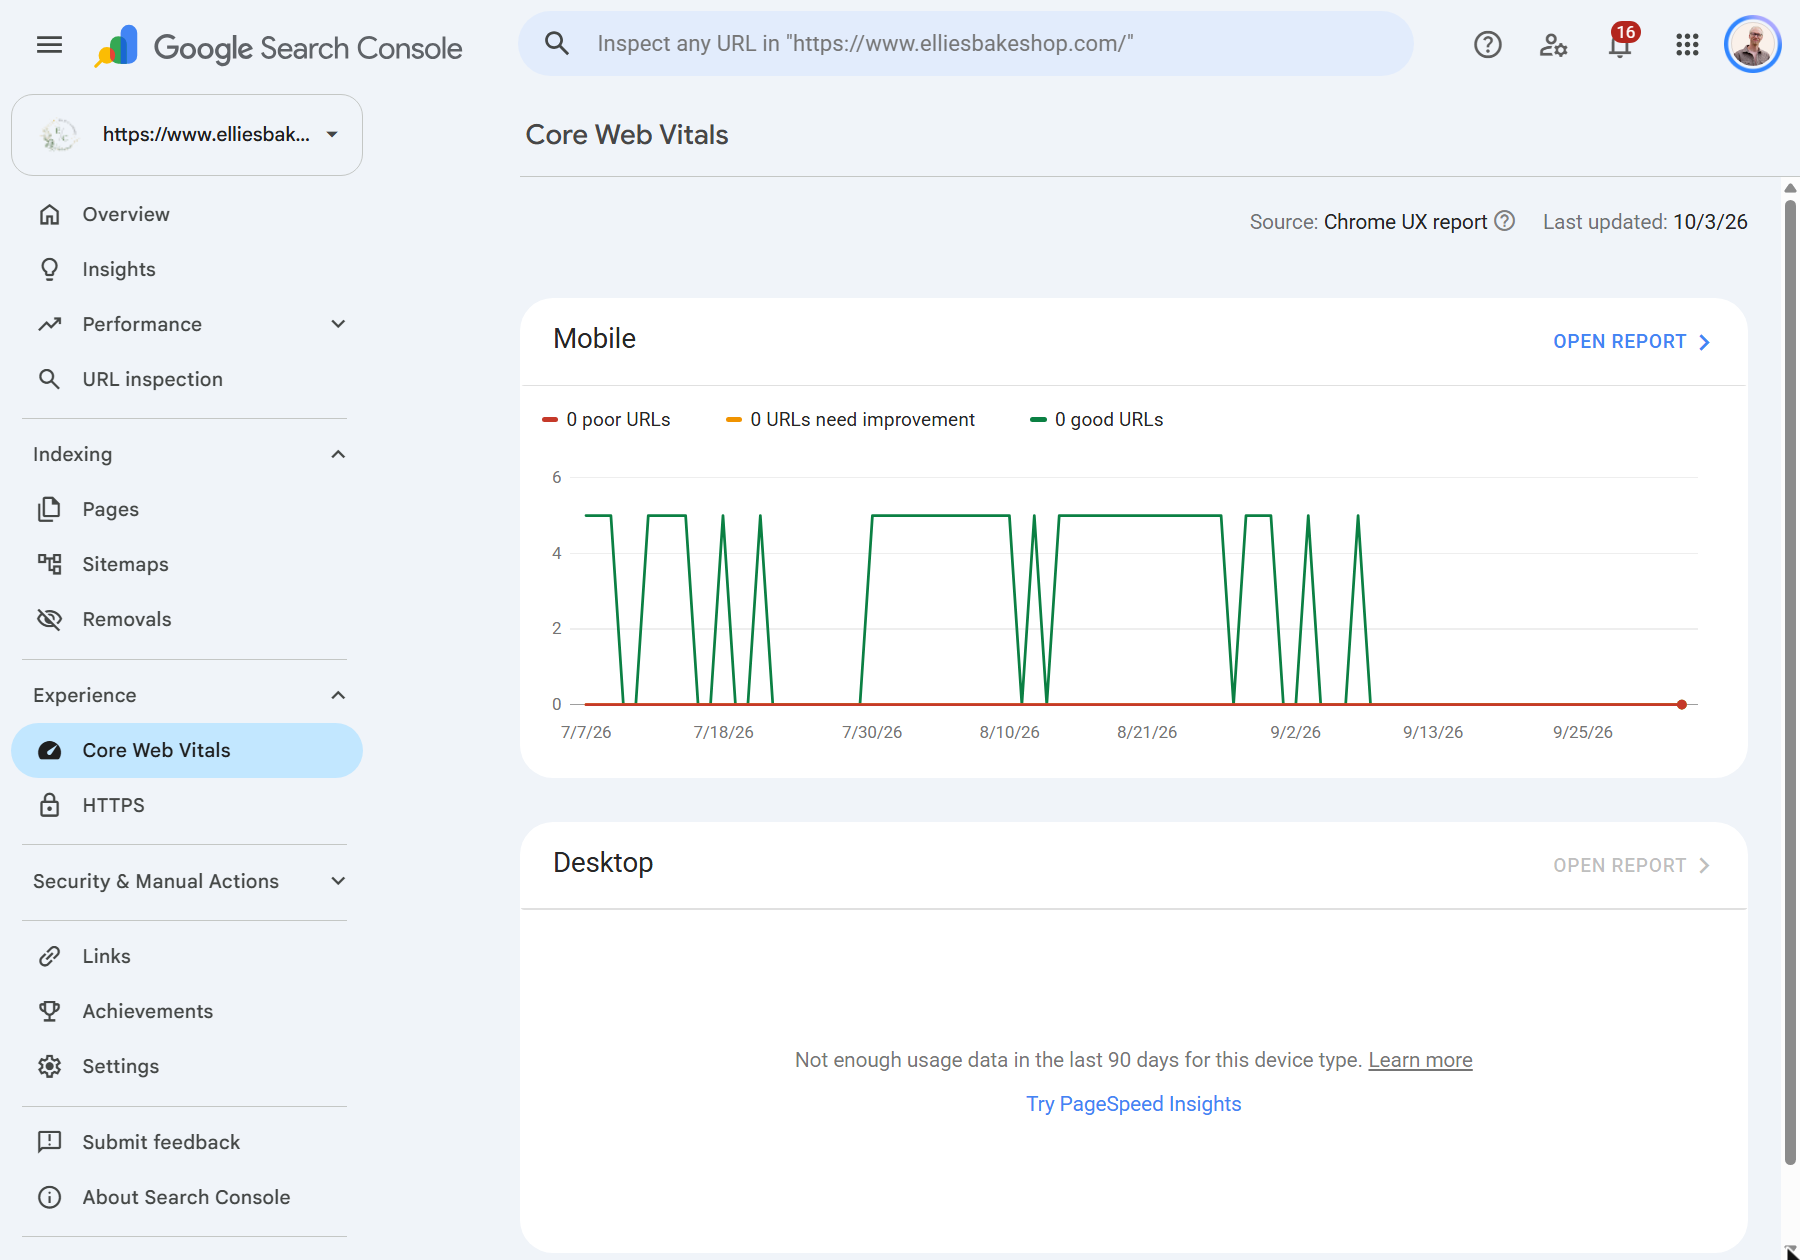Open the Pages indexing report

(187, 509)
